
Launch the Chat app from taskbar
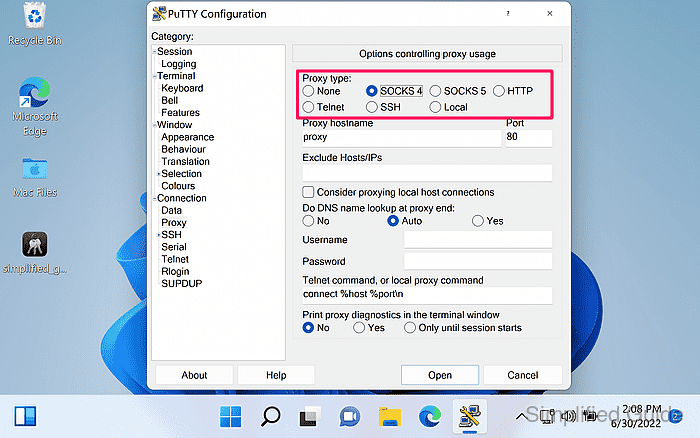[350, 417]
